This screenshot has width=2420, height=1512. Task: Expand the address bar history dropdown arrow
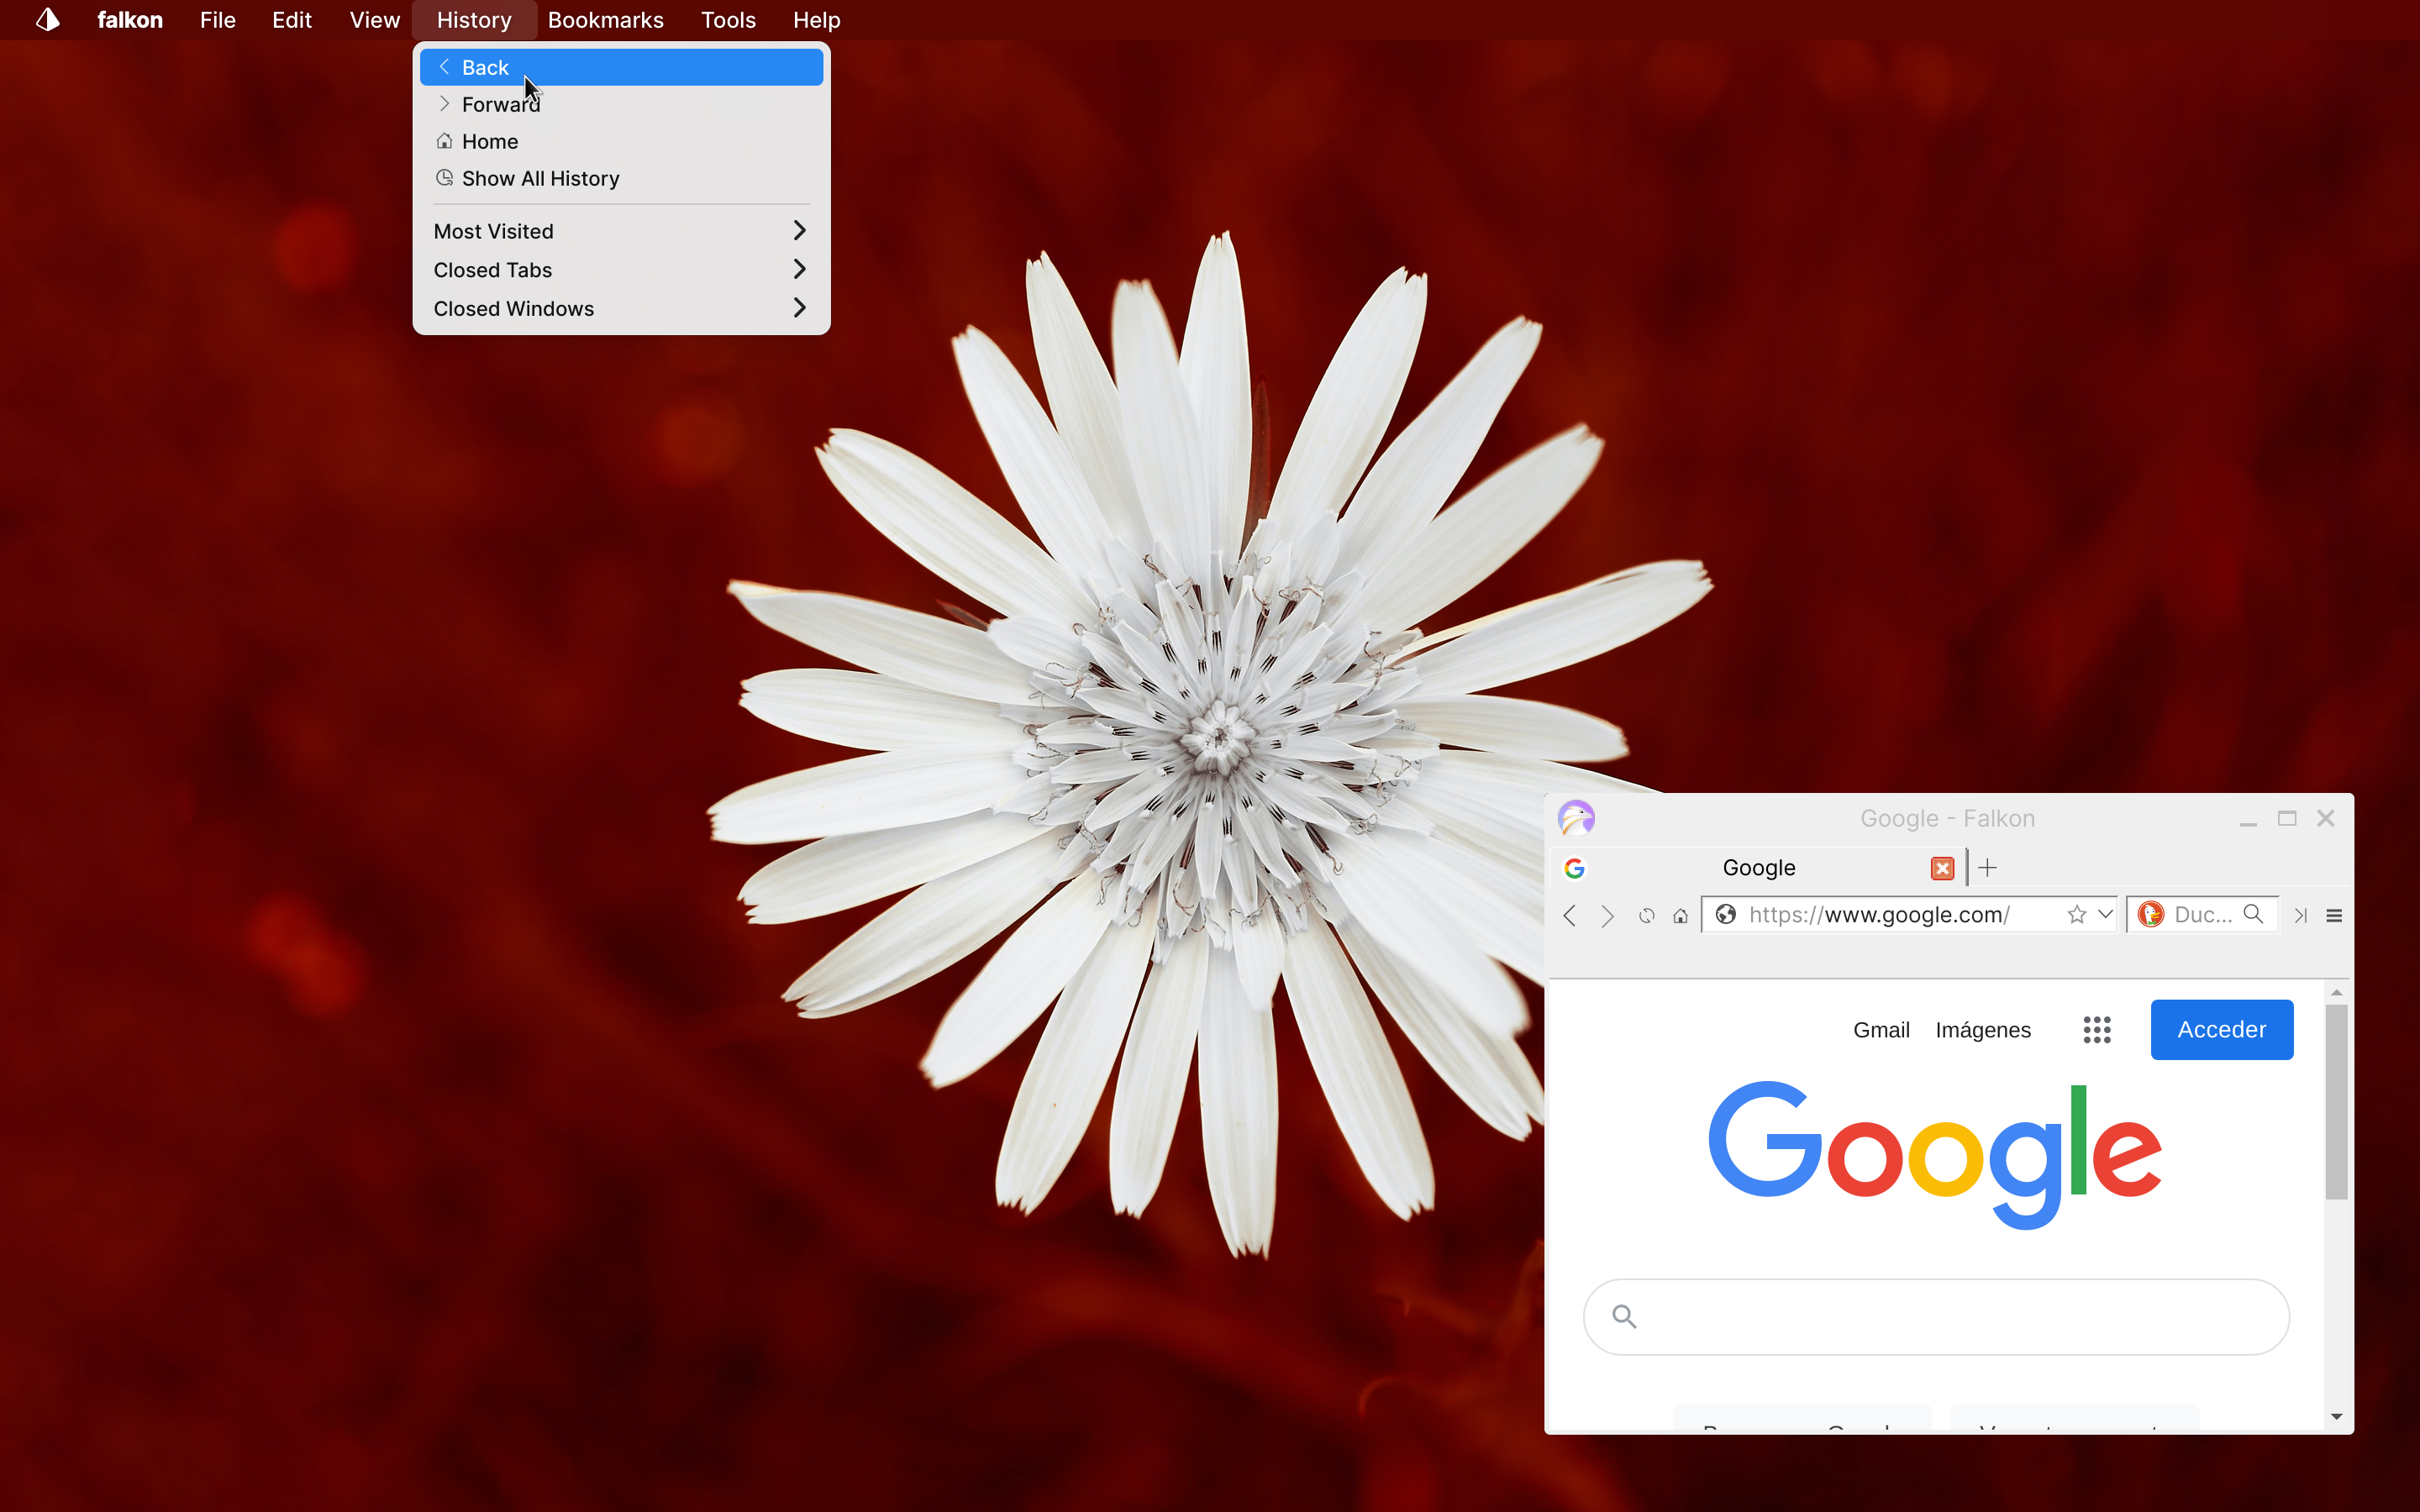pyautogui.click(x=2105, y=914)
